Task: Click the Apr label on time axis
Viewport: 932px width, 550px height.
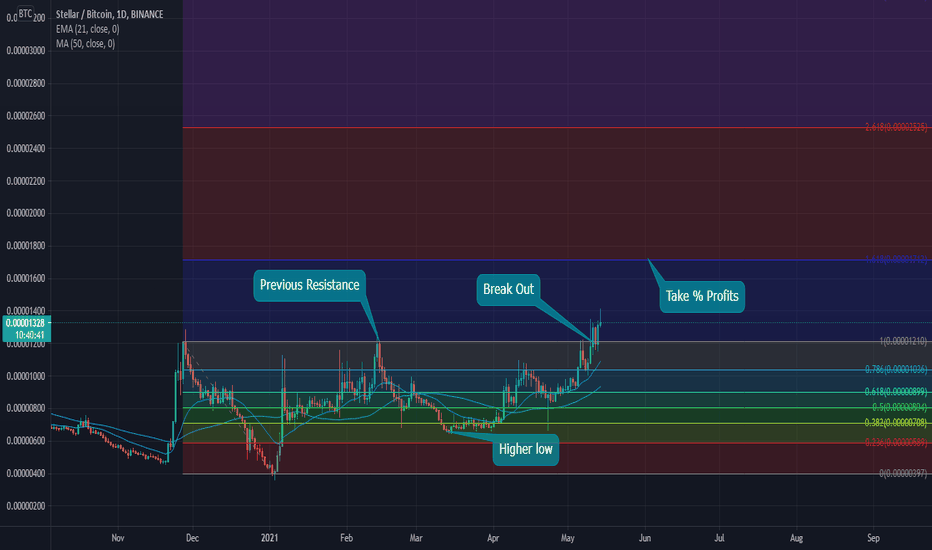Action: pyautogui.click(x=493, y=538)
